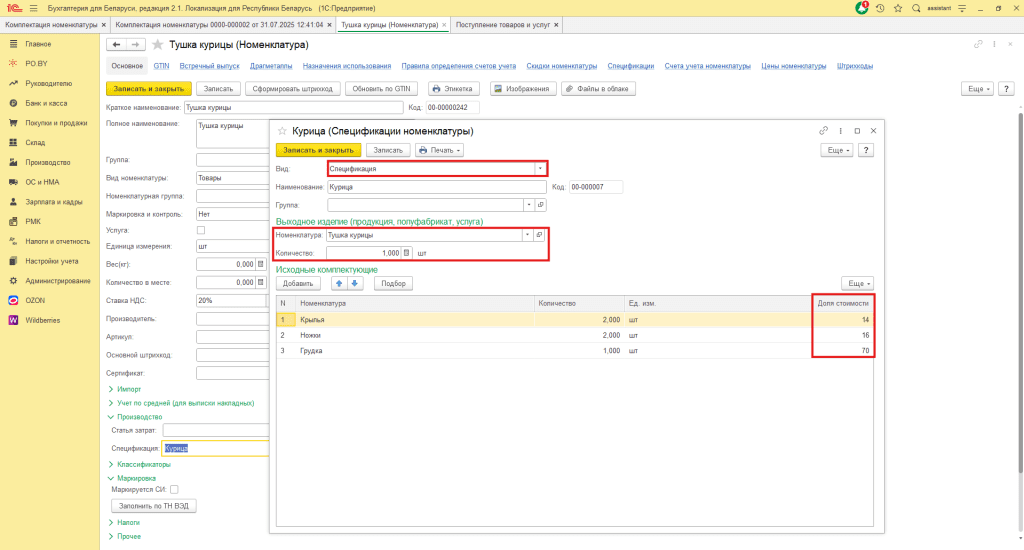Screen dimensions: 1024x550
Task: Open Цены номенклатуры tab link
Action: [x=793, y=66]
